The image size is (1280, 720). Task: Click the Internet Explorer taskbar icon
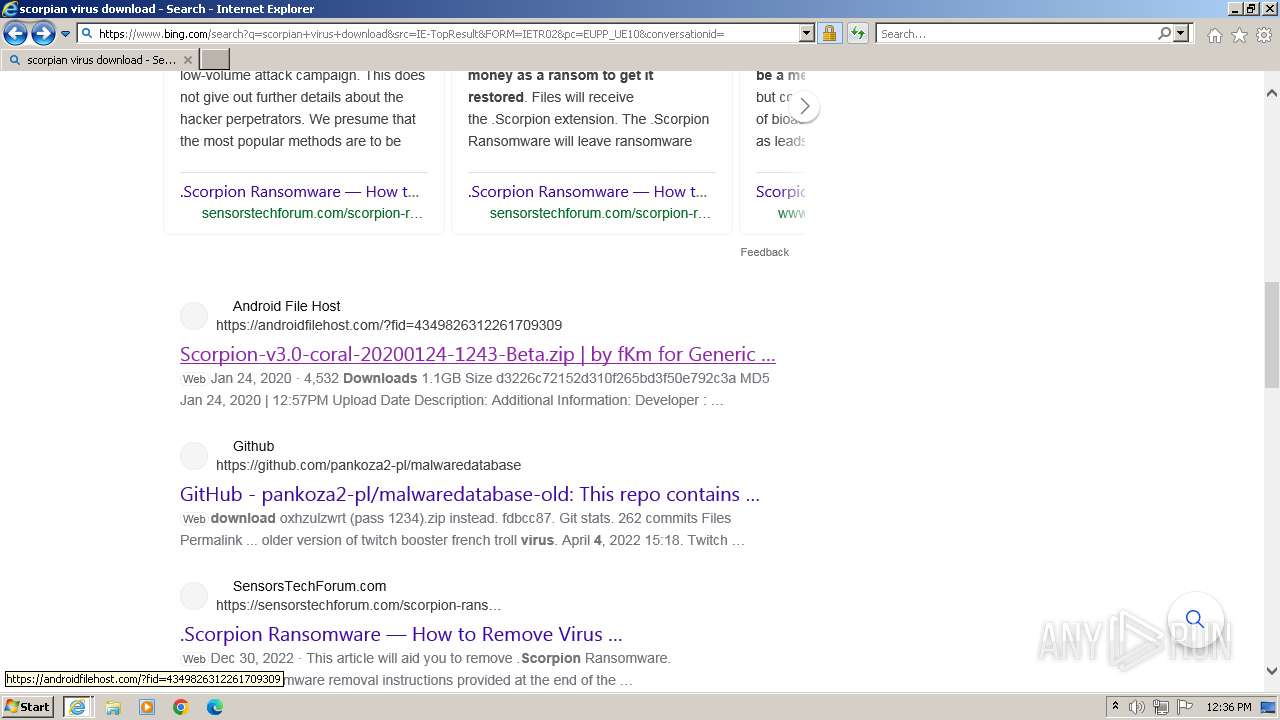click(x=77, y=707)
